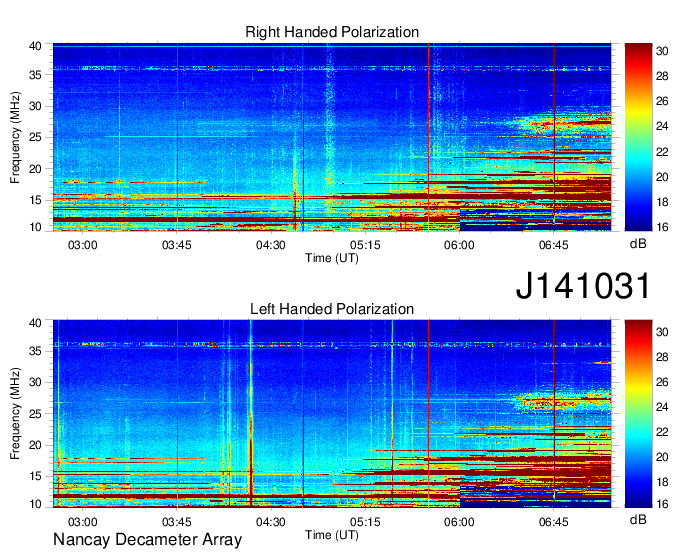Click the 05:15 time tick on the lower plot

(365, 522)
